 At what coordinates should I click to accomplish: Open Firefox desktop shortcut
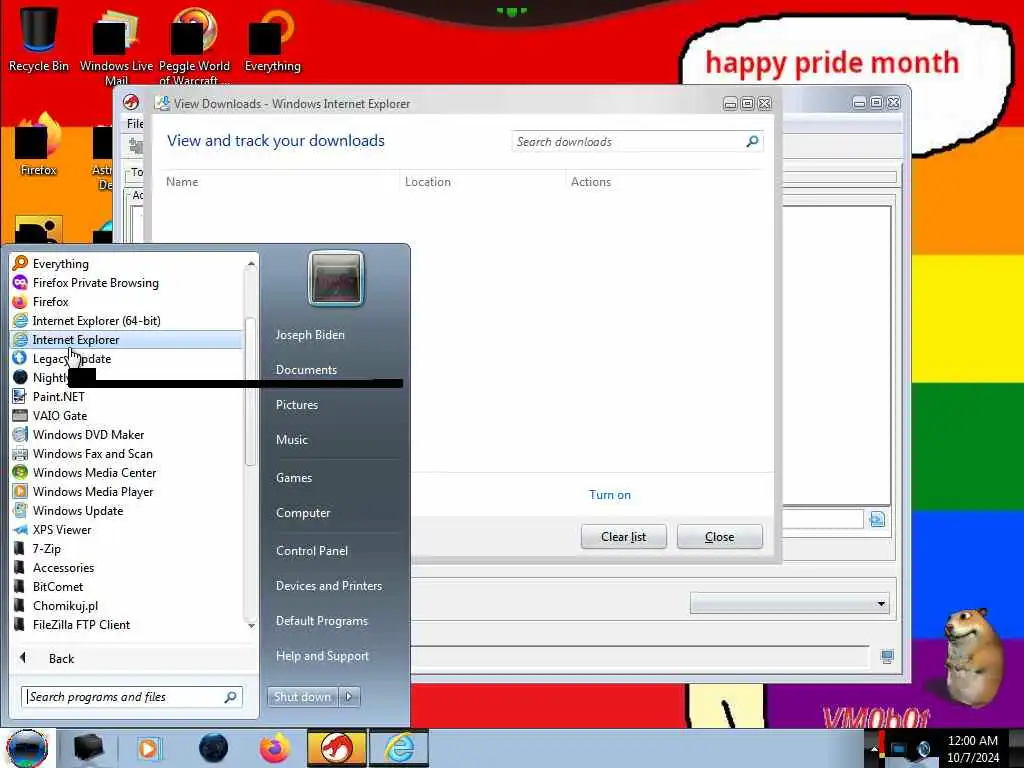pos(39,145)
